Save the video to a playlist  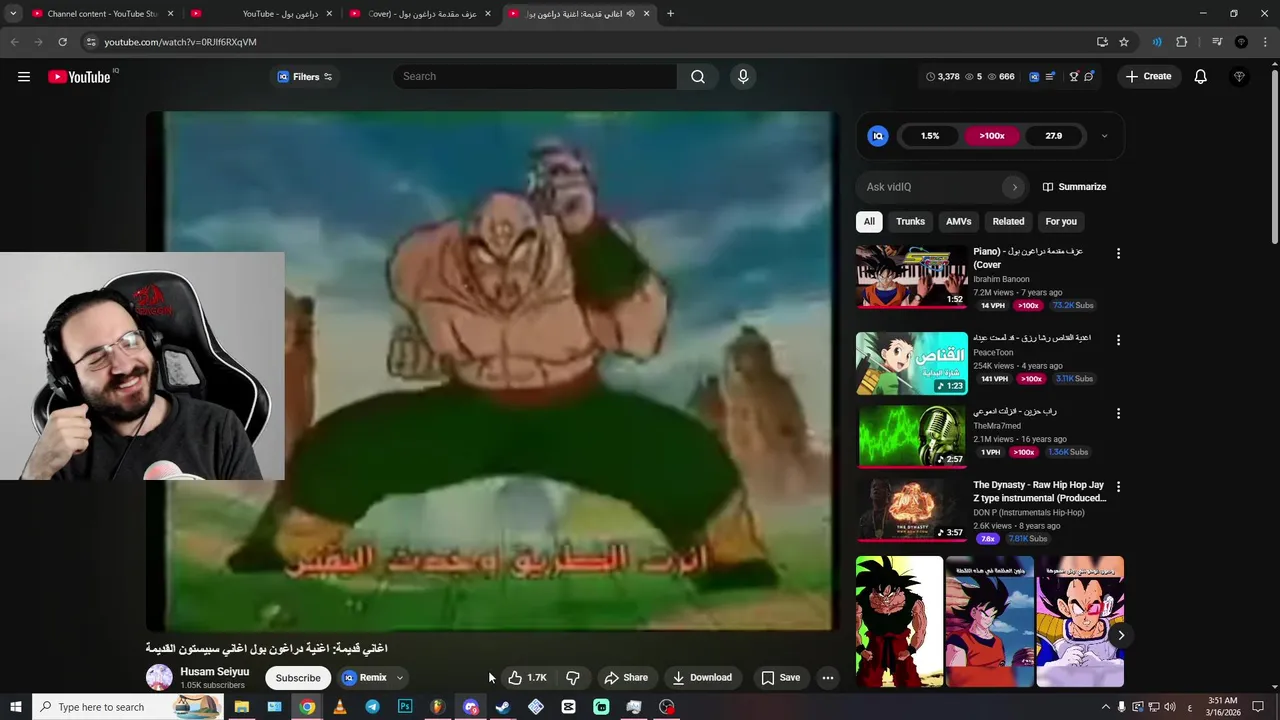780,678
